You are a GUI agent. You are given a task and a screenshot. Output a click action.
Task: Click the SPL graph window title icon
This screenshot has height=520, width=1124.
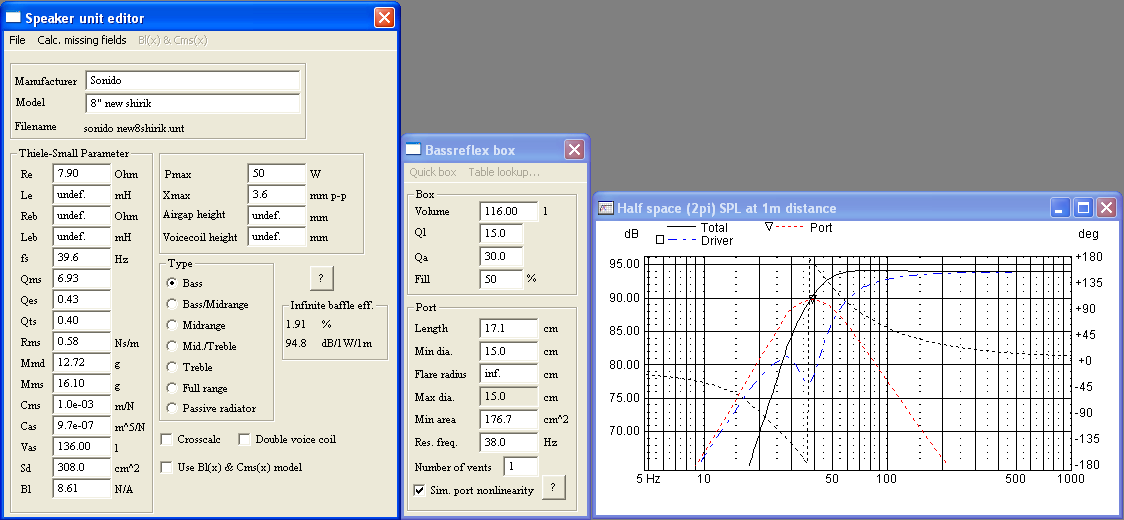coord(606,209)
